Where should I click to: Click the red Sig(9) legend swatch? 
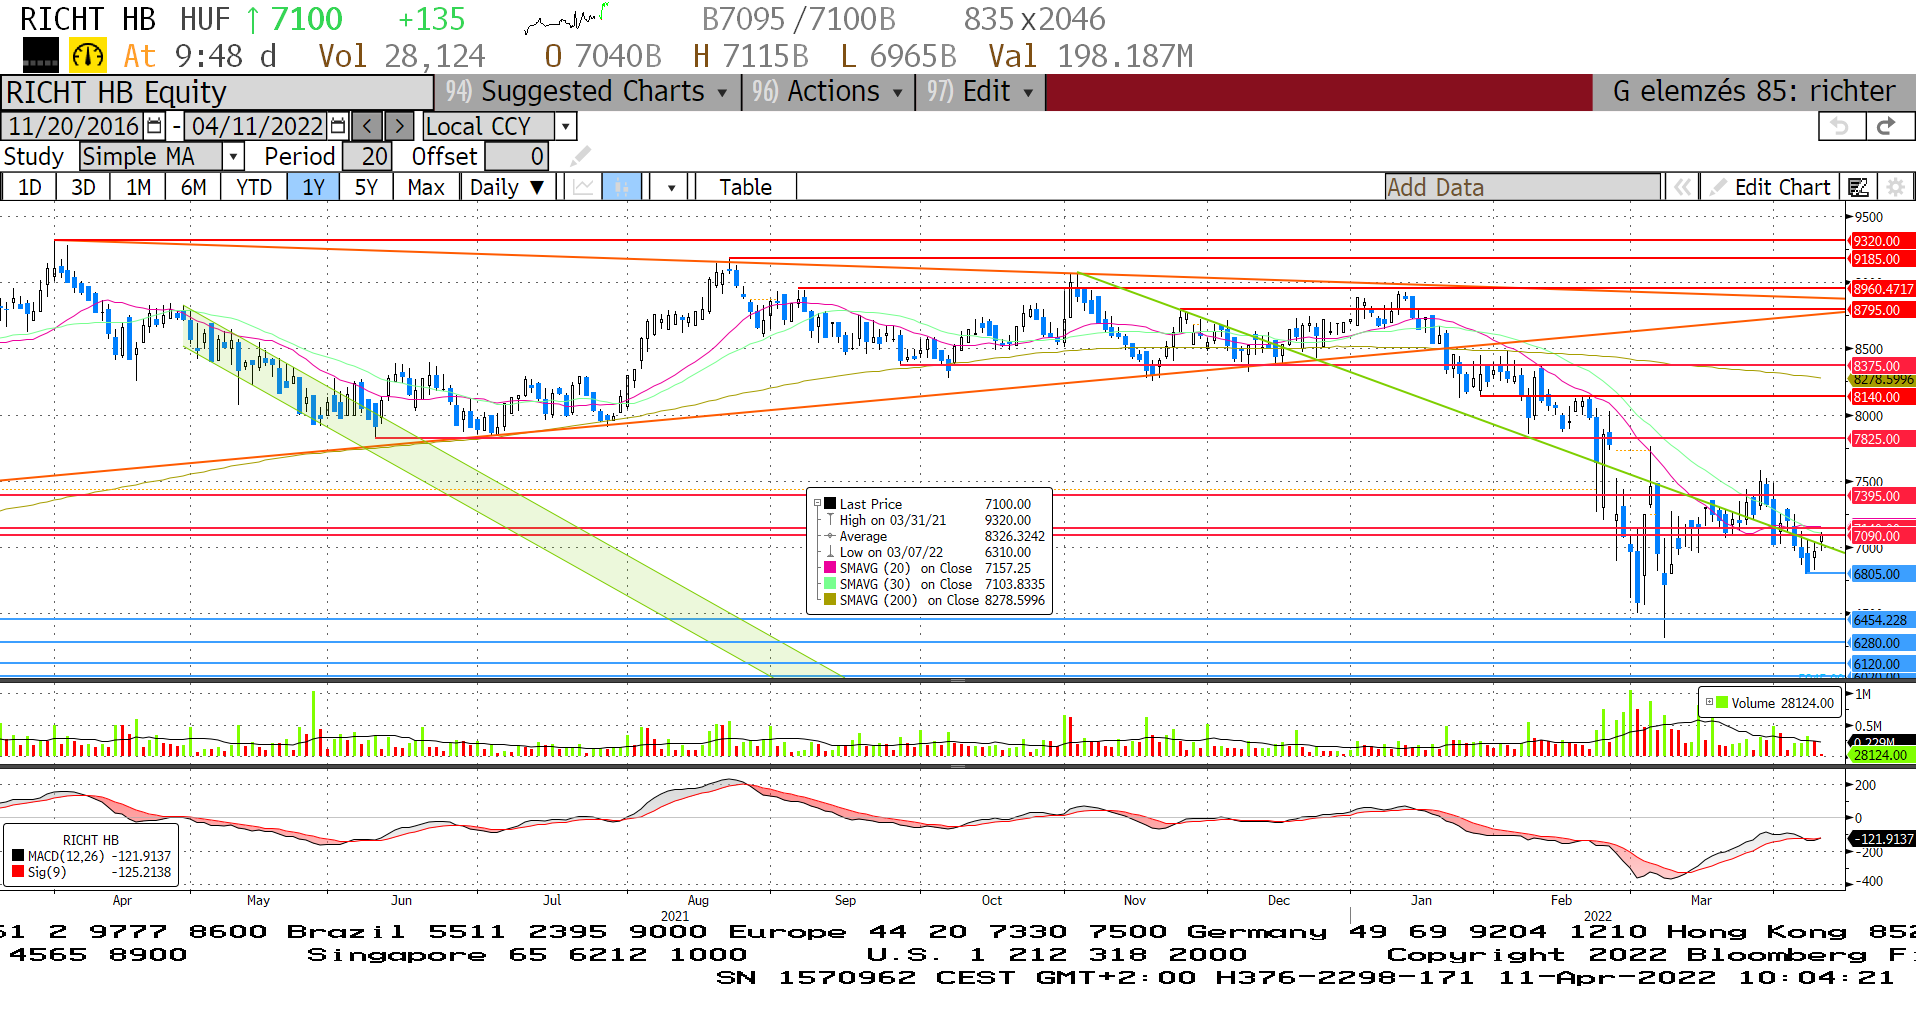point(18,872)
